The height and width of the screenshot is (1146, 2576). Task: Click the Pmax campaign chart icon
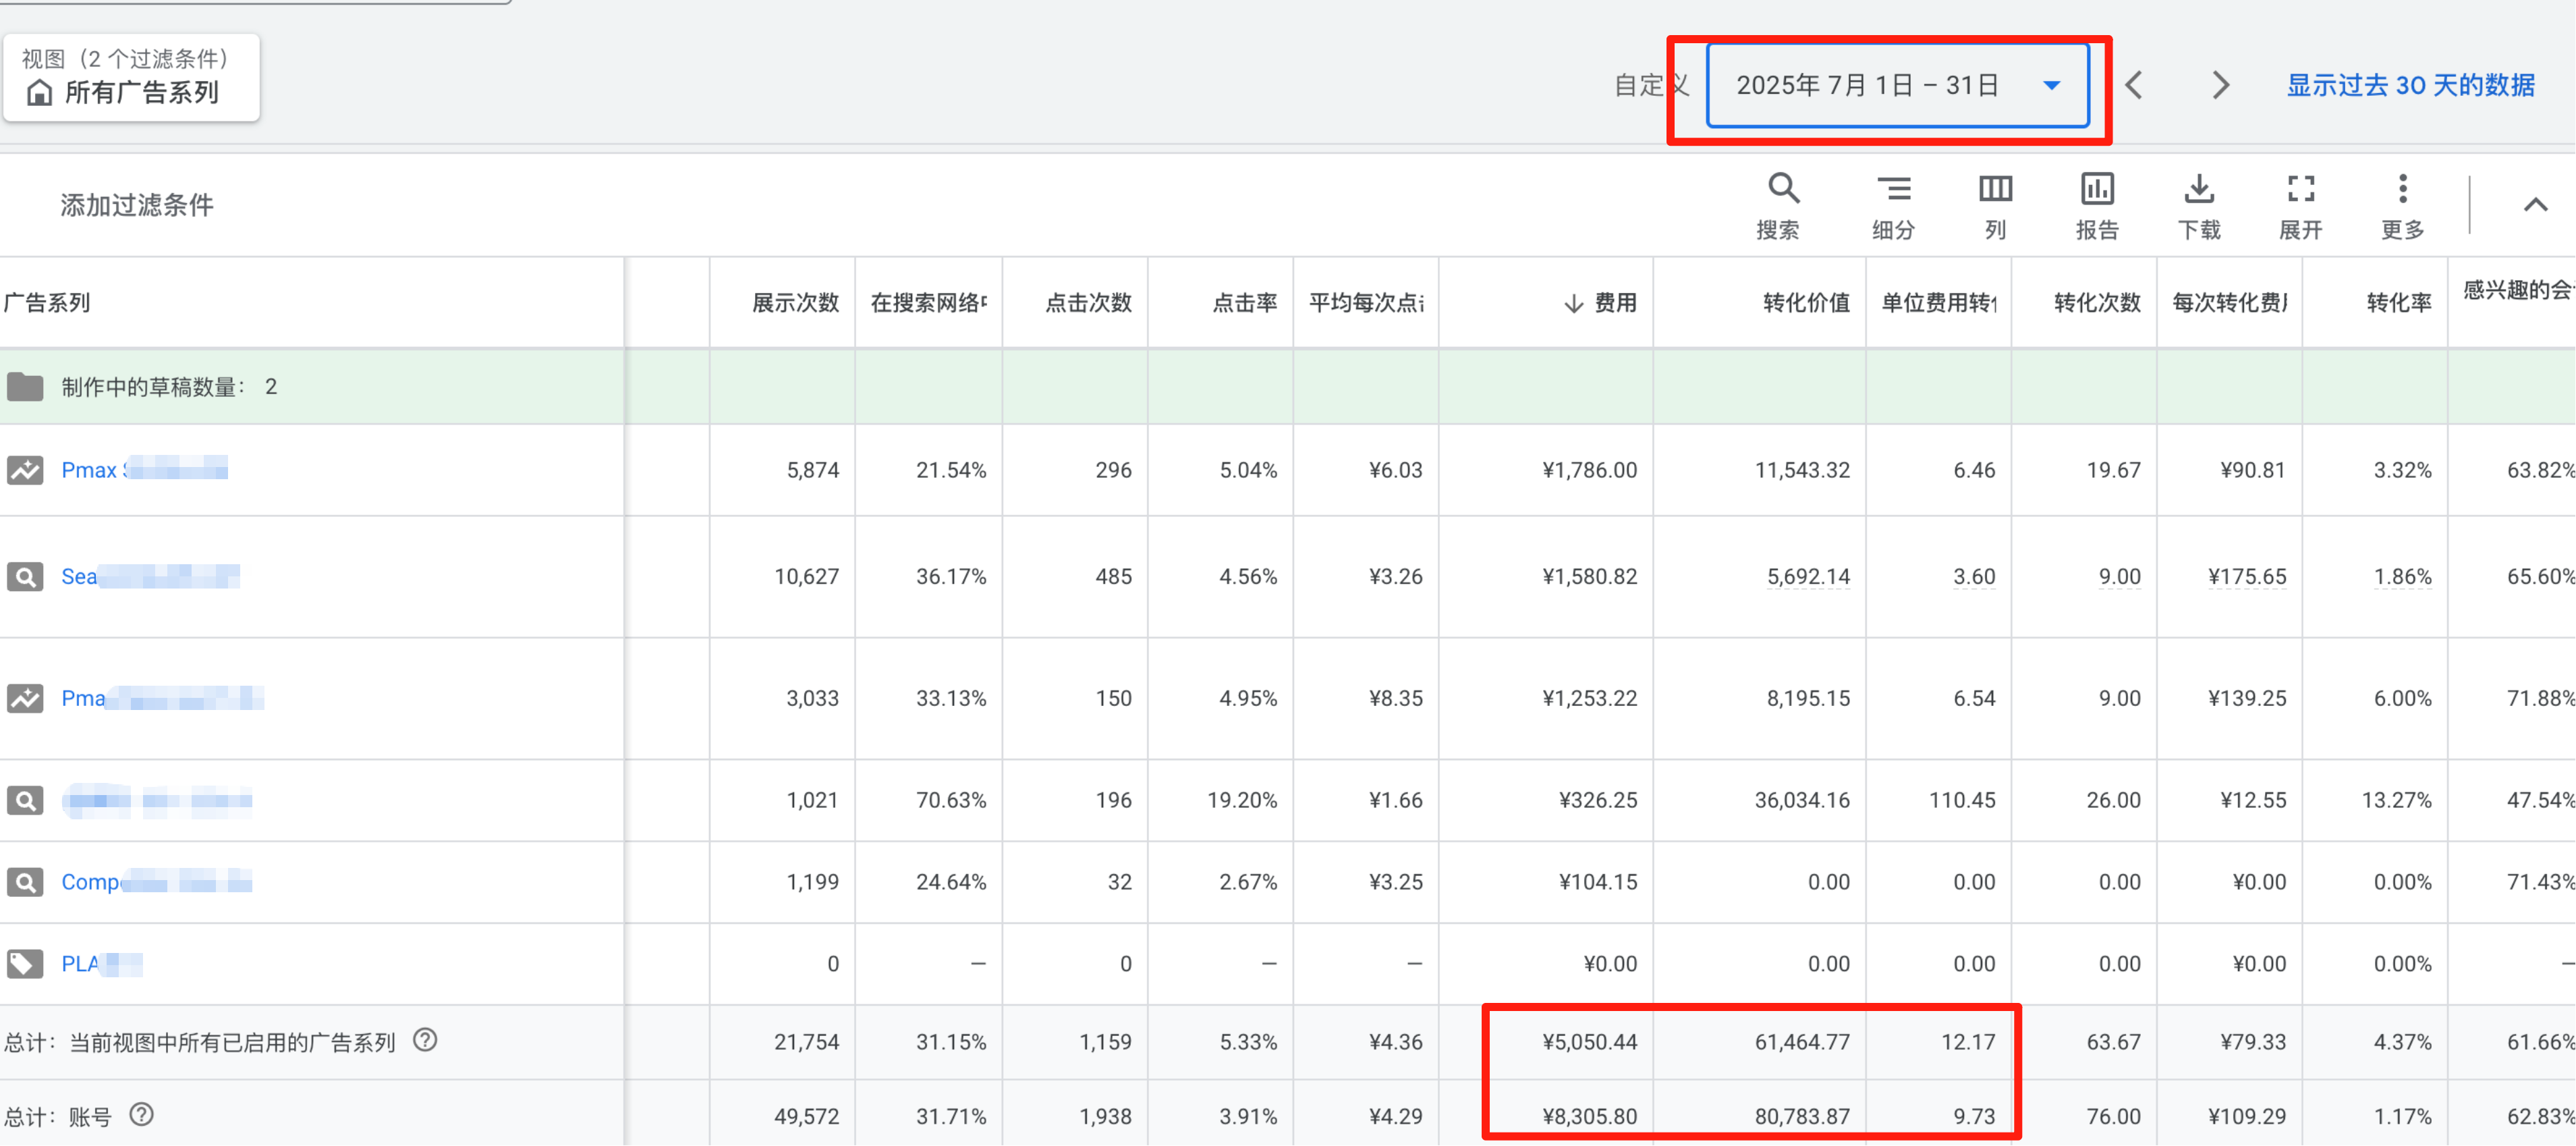pyautogui.click(x=25, y=469)
